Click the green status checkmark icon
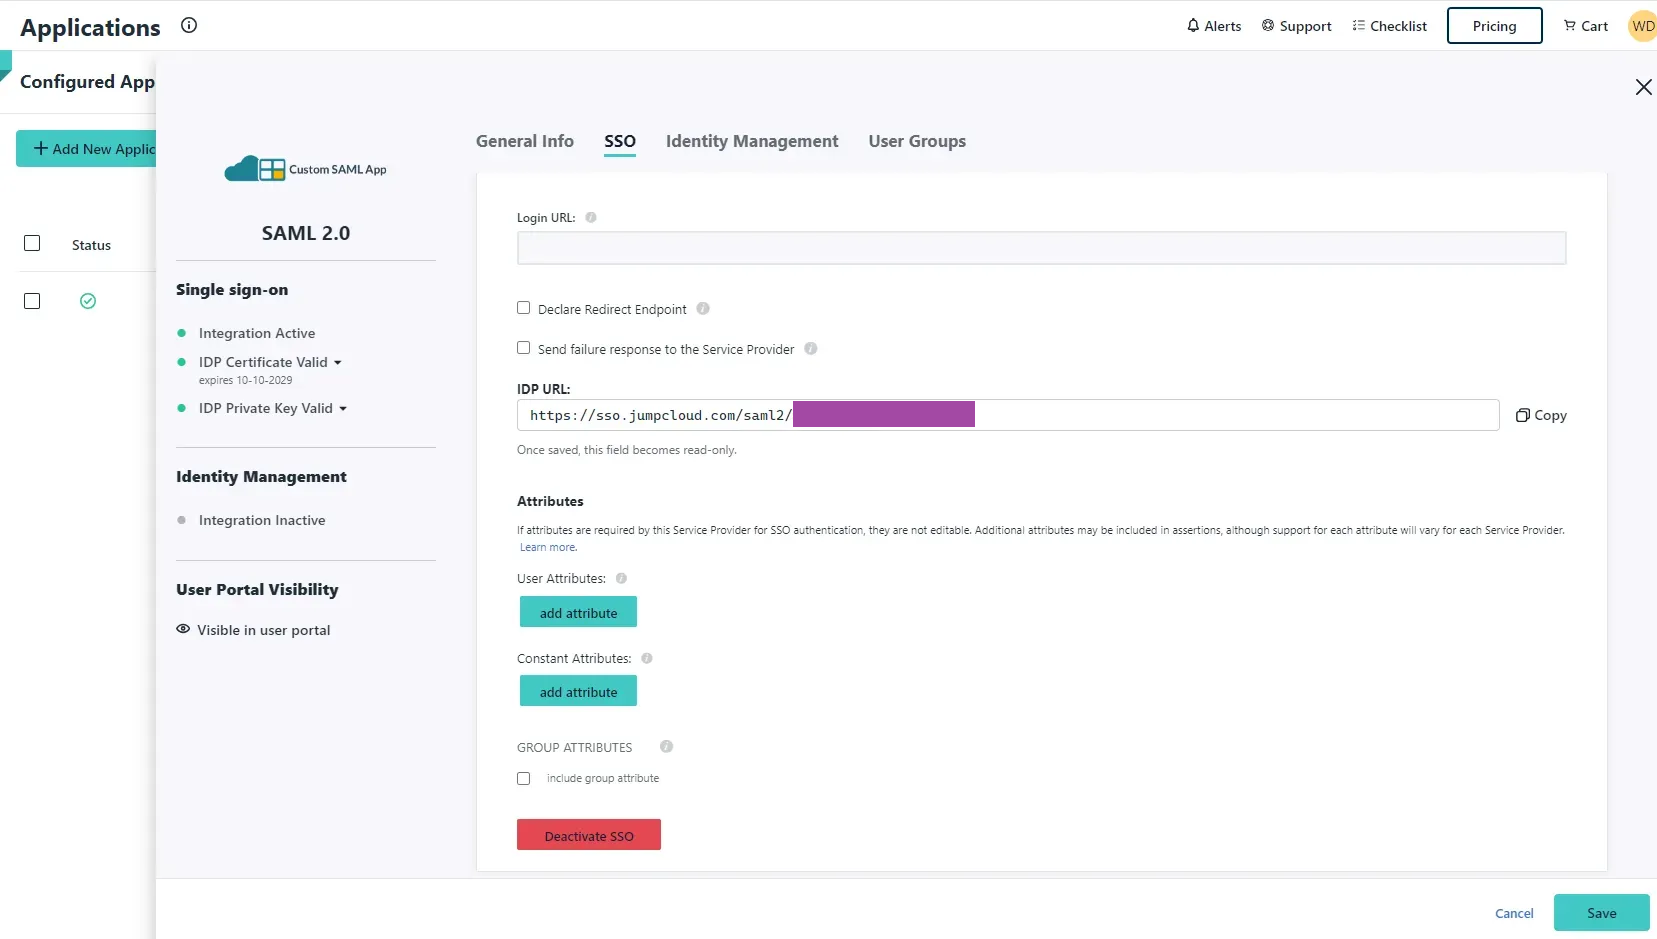Image resolution: width=1657 pixels, height=939 pixels. pyautogui.click(x=88, y=301)
